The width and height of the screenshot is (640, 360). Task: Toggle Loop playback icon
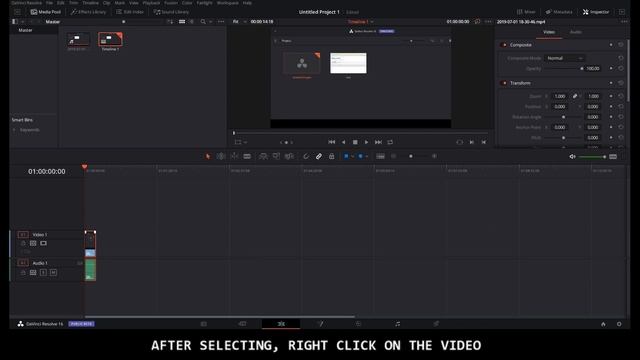coord(390,142)
